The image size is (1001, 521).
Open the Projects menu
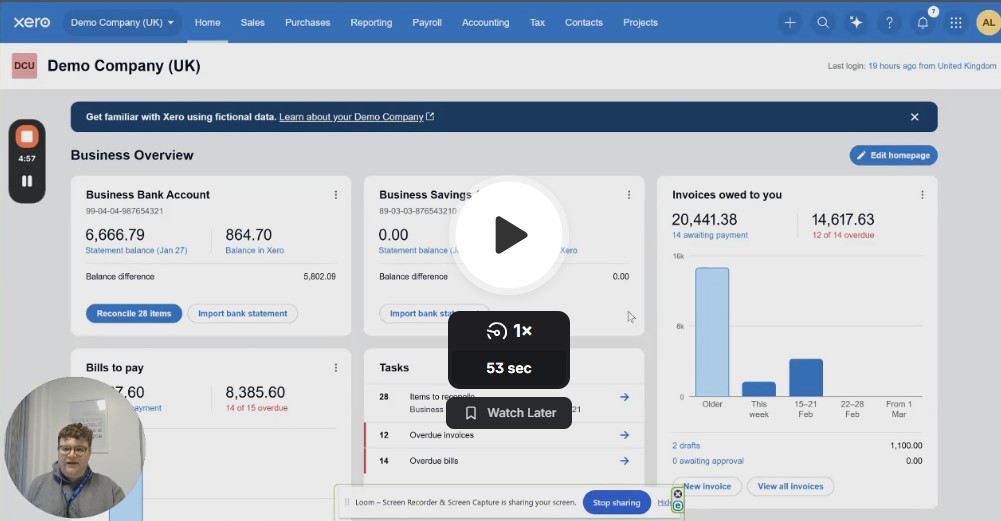click(x=640, y=22)
